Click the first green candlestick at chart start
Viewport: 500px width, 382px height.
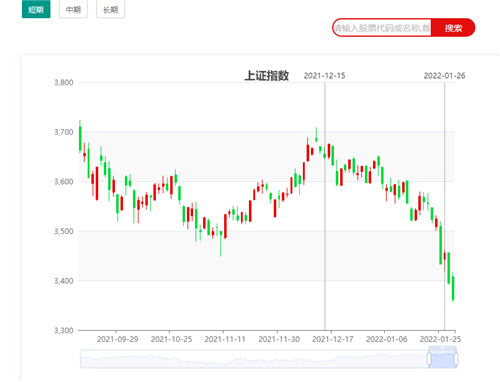[x=80, y=138]
